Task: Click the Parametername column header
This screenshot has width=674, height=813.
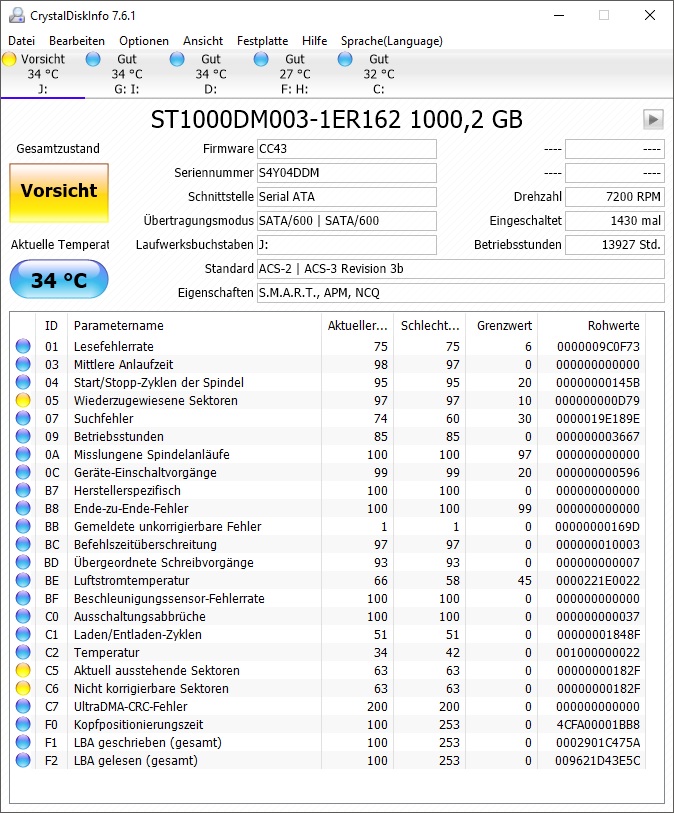Action: [x=194, y=326]
